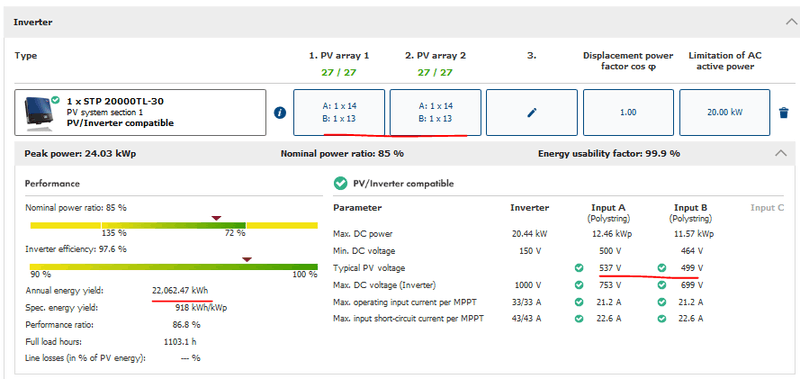Click green check in Input B operating current row
Viewport: 800px width, 379px height.
(662, 302)
